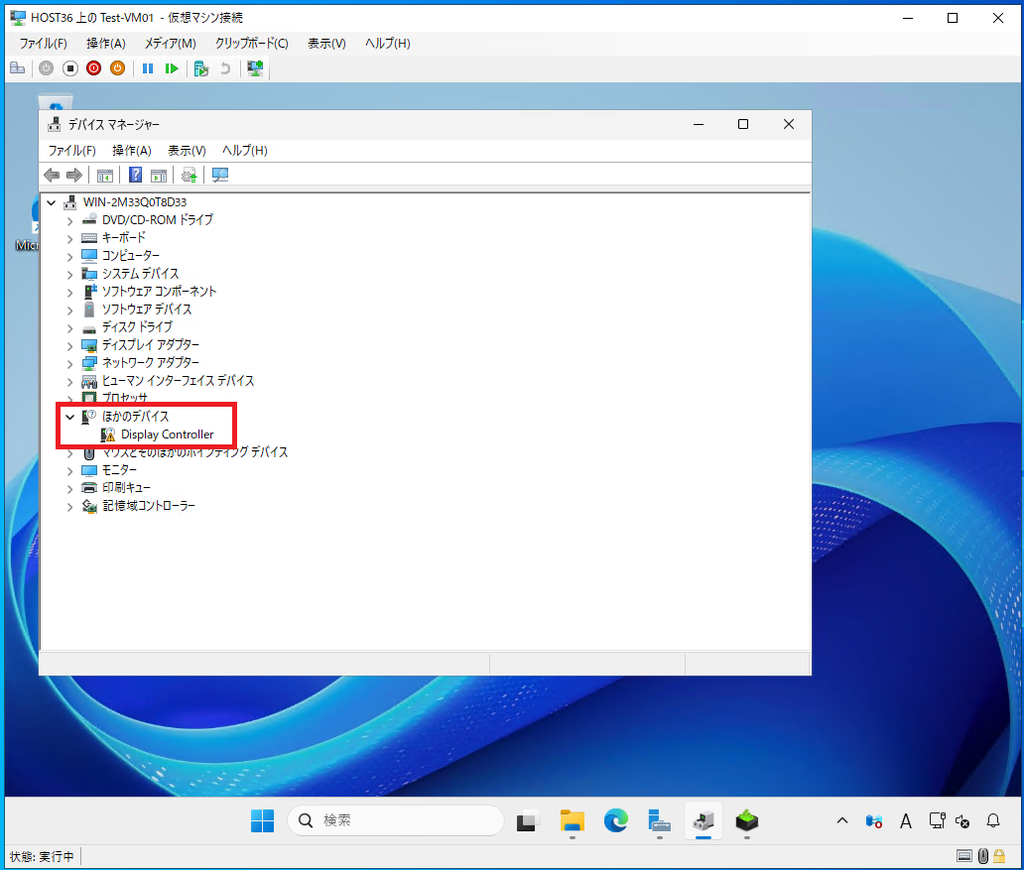Expand ヒューマン インターフェイス デバイス category
1024x870 pixels.
coord(70,381)
